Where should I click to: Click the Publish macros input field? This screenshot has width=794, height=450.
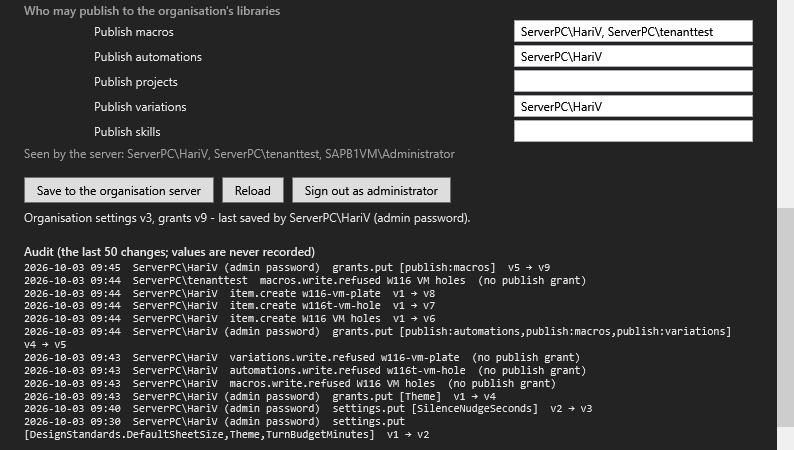pos(633,31)
